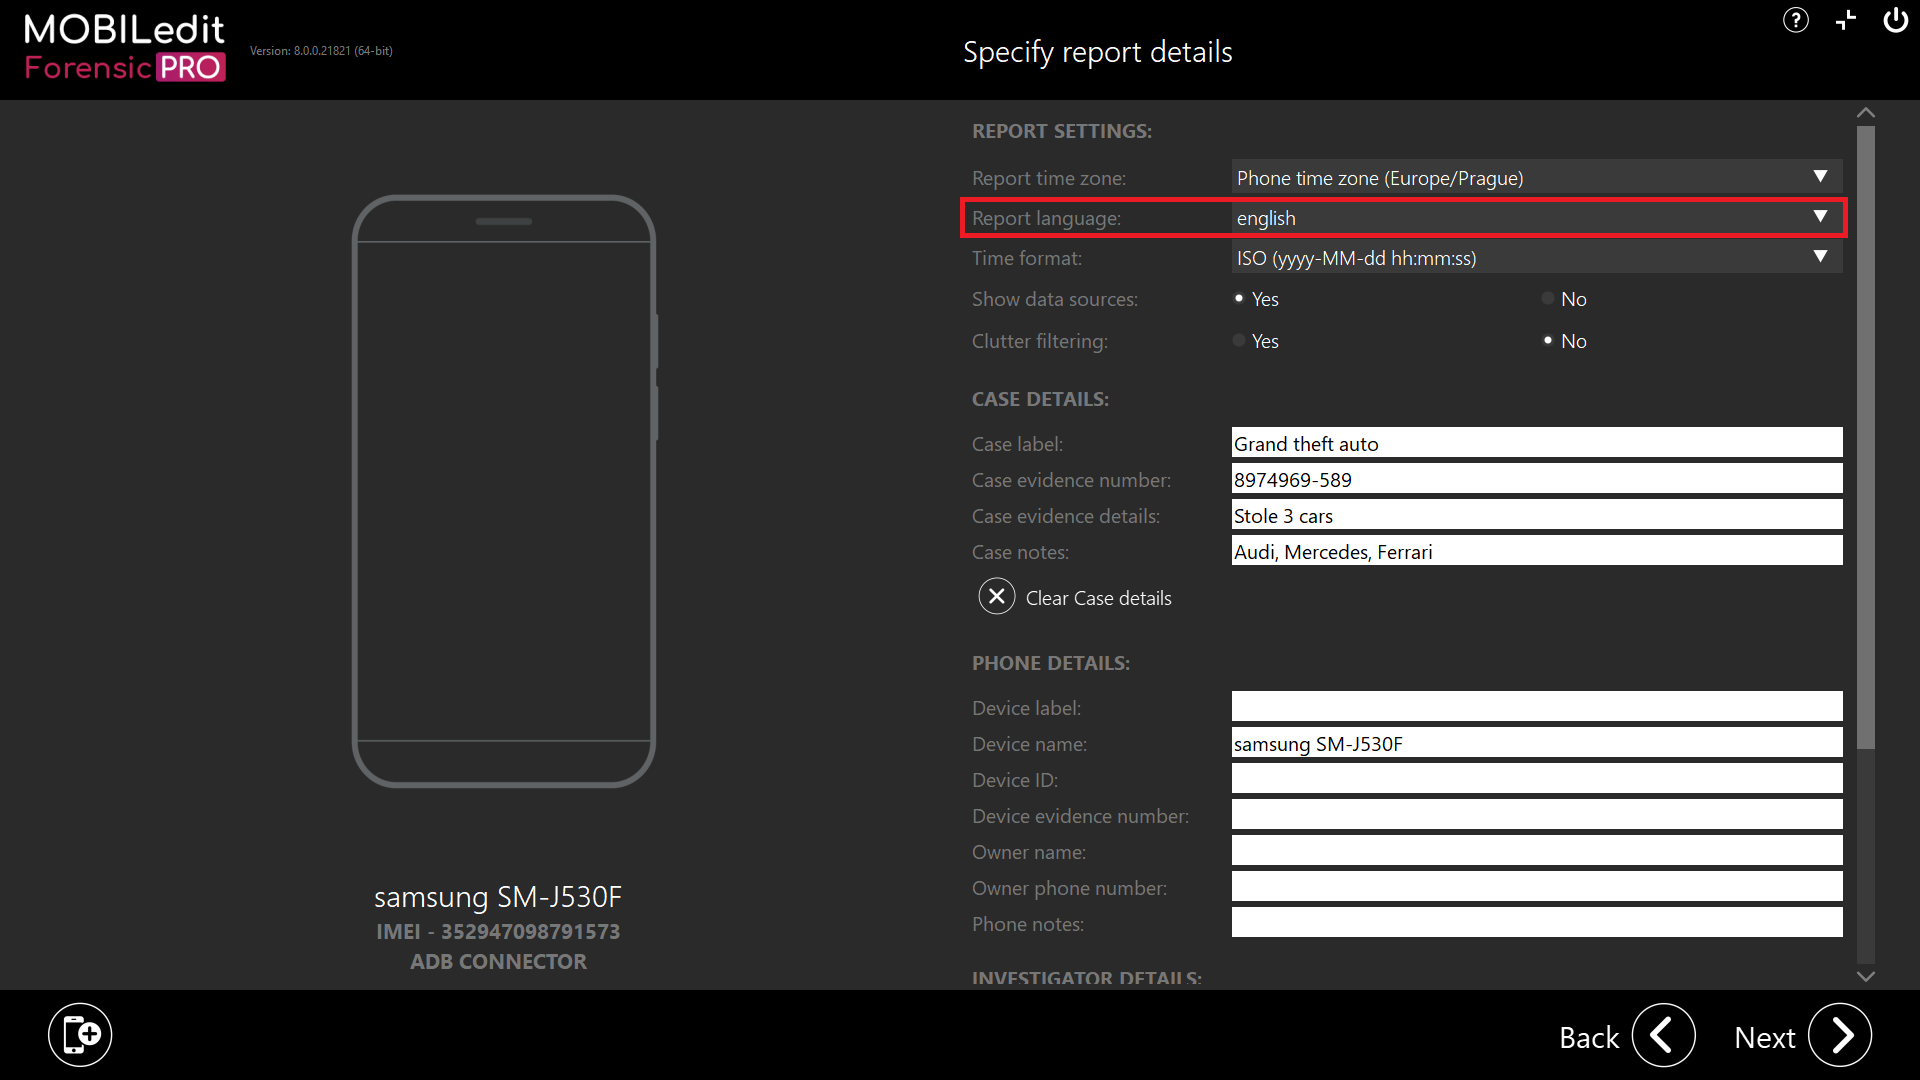Click the minimize-to-window icon at top right
1920x1080 pixels.
[x=1846, y=20]
